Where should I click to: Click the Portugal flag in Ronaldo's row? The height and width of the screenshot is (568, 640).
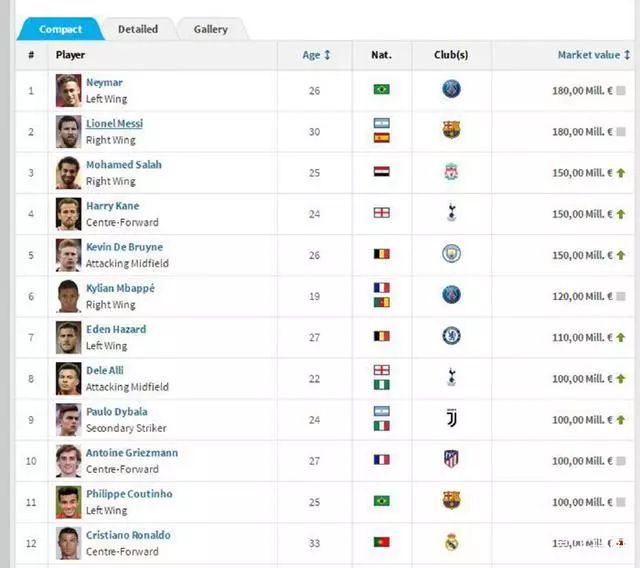tap(382, 542)
